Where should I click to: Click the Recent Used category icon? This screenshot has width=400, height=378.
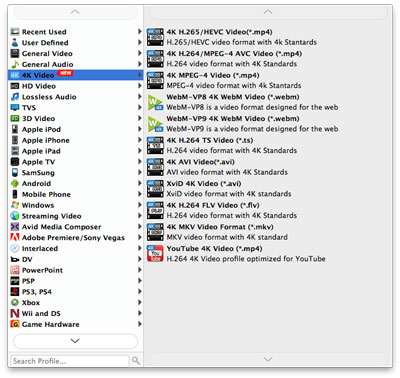click(x=15, y=32)
